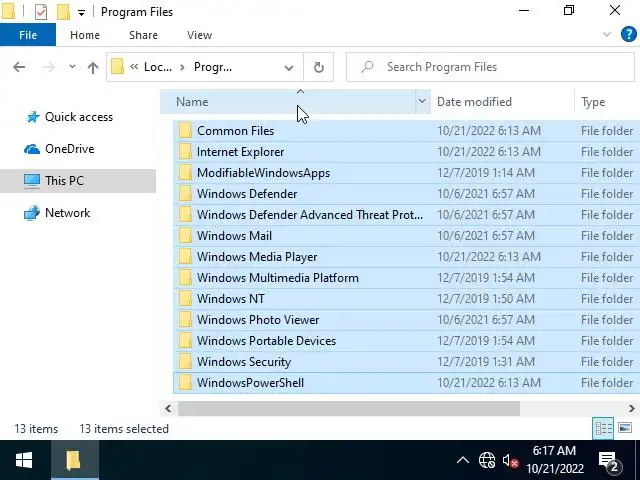640x480 pixels.
Task: Sort by Date modified column
Action: pos(503,102)
